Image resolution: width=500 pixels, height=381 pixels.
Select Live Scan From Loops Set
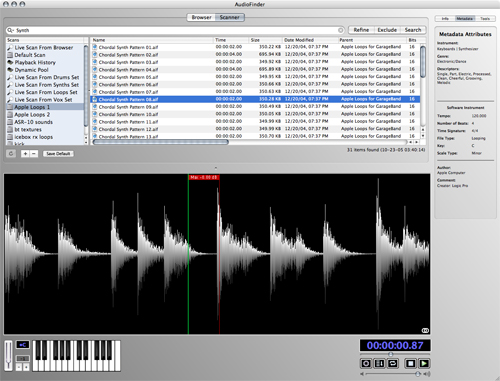(46, 92)
